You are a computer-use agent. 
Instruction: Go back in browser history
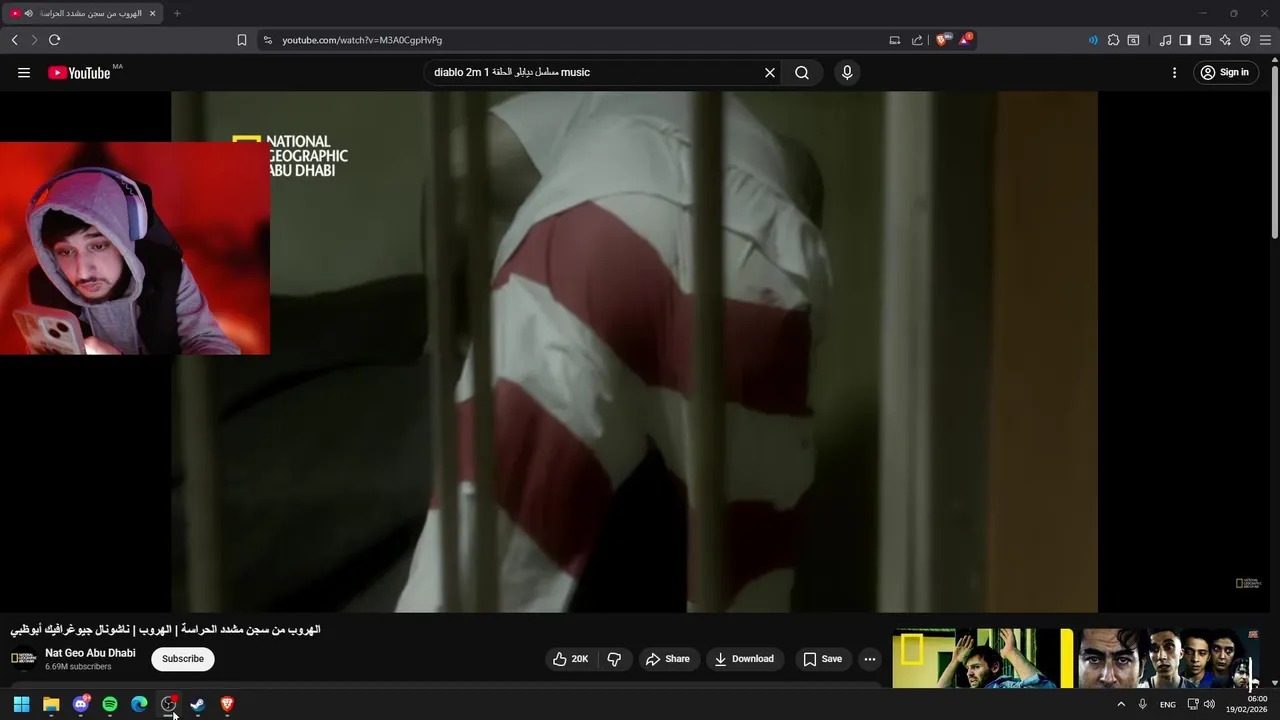[14, 40]
